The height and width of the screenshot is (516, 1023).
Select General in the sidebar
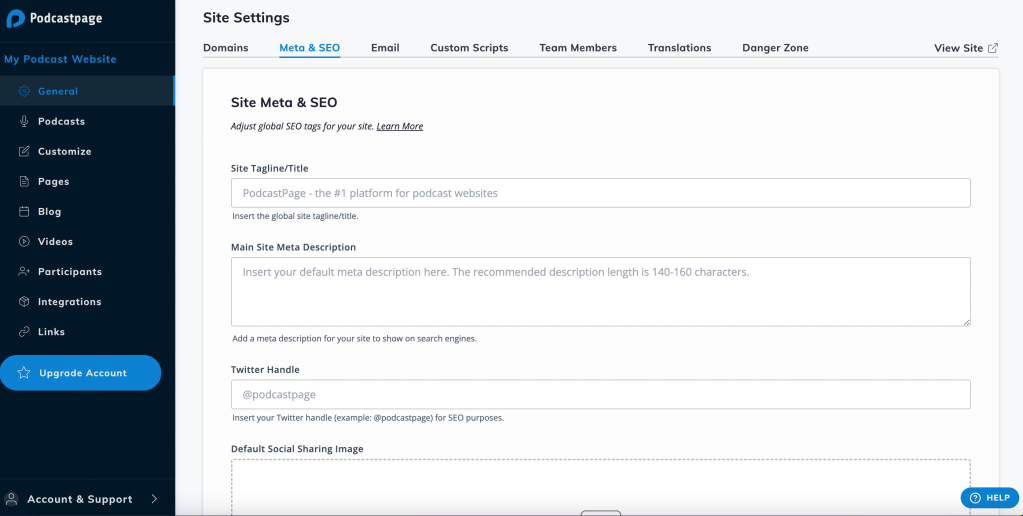tap(87, 91)
